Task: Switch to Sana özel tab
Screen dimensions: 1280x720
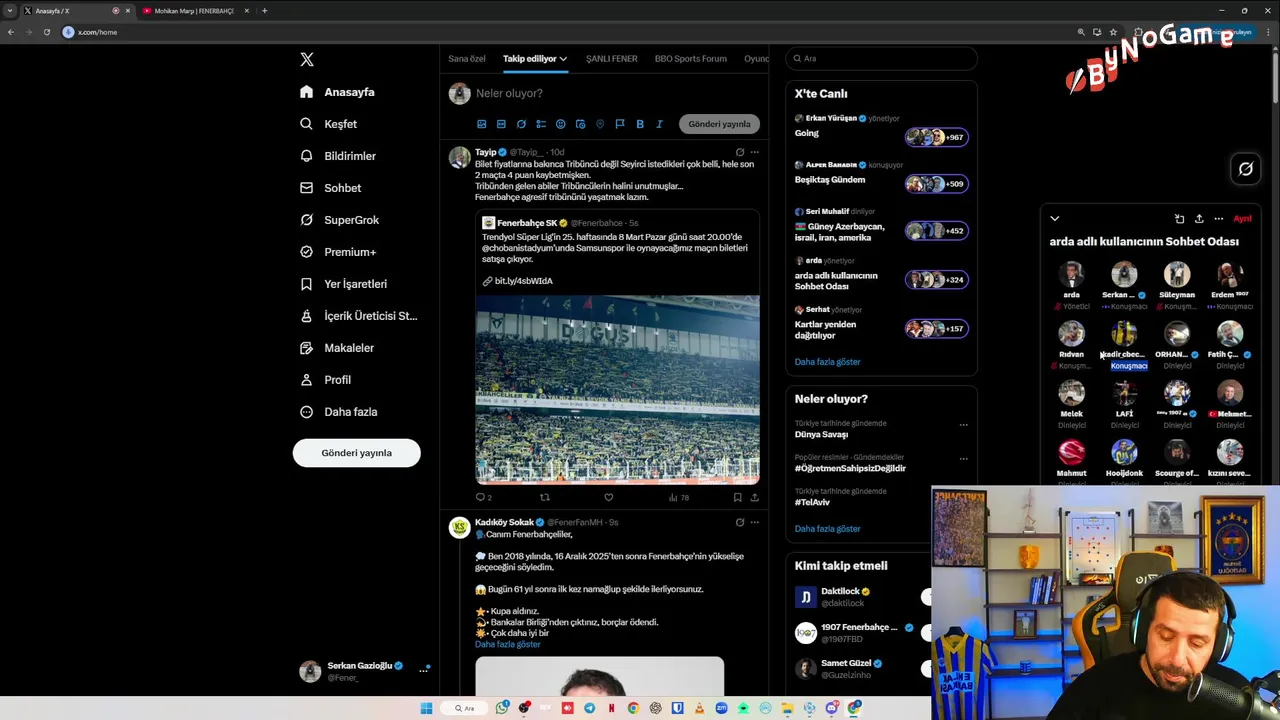Action: coord(466,59)
